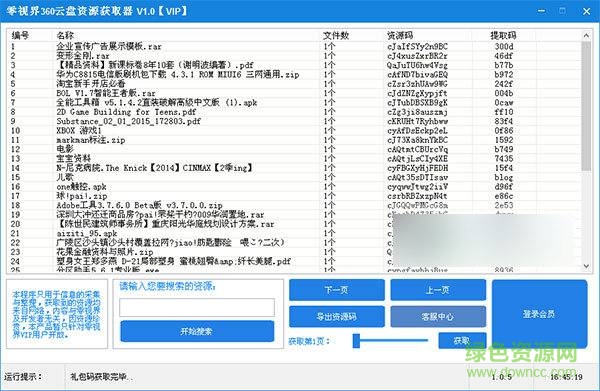600x391 pixels.
Task: Click the 上一页 previous page button
Action: tap(438, 290)
